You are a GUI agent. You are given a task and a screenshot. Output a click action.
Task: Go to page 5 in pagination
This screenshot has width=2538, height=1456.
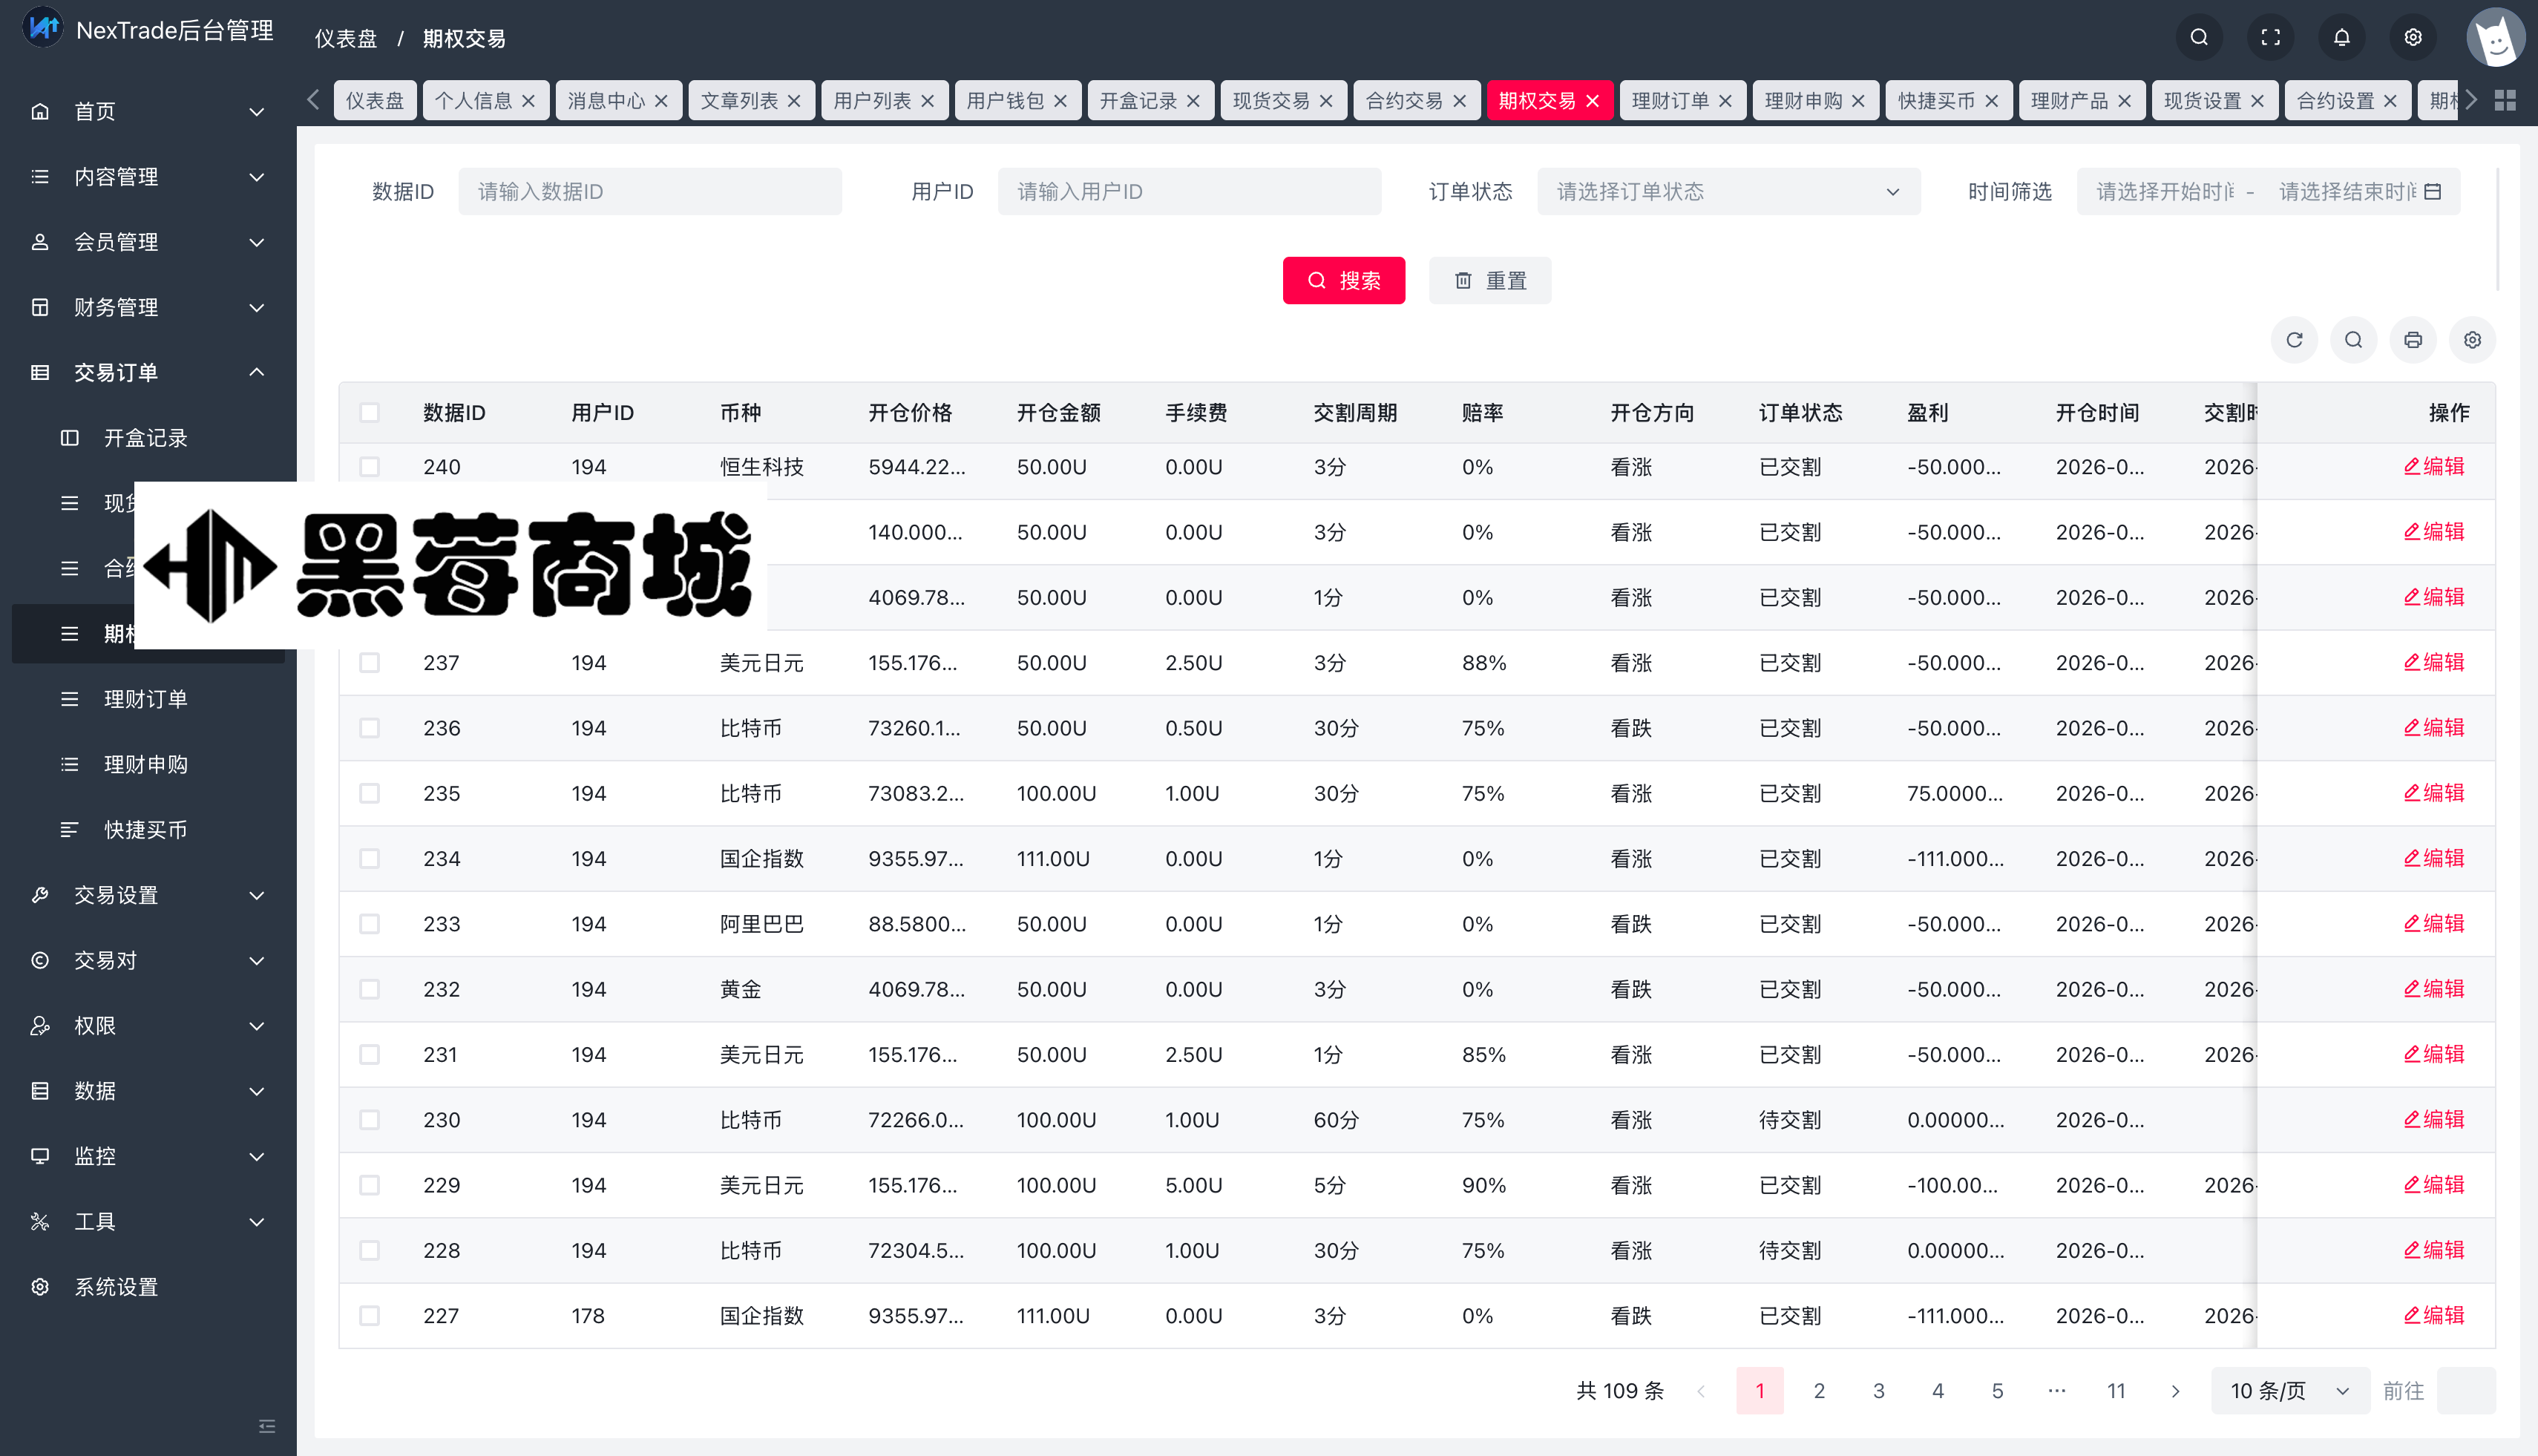point(1997,1390)
